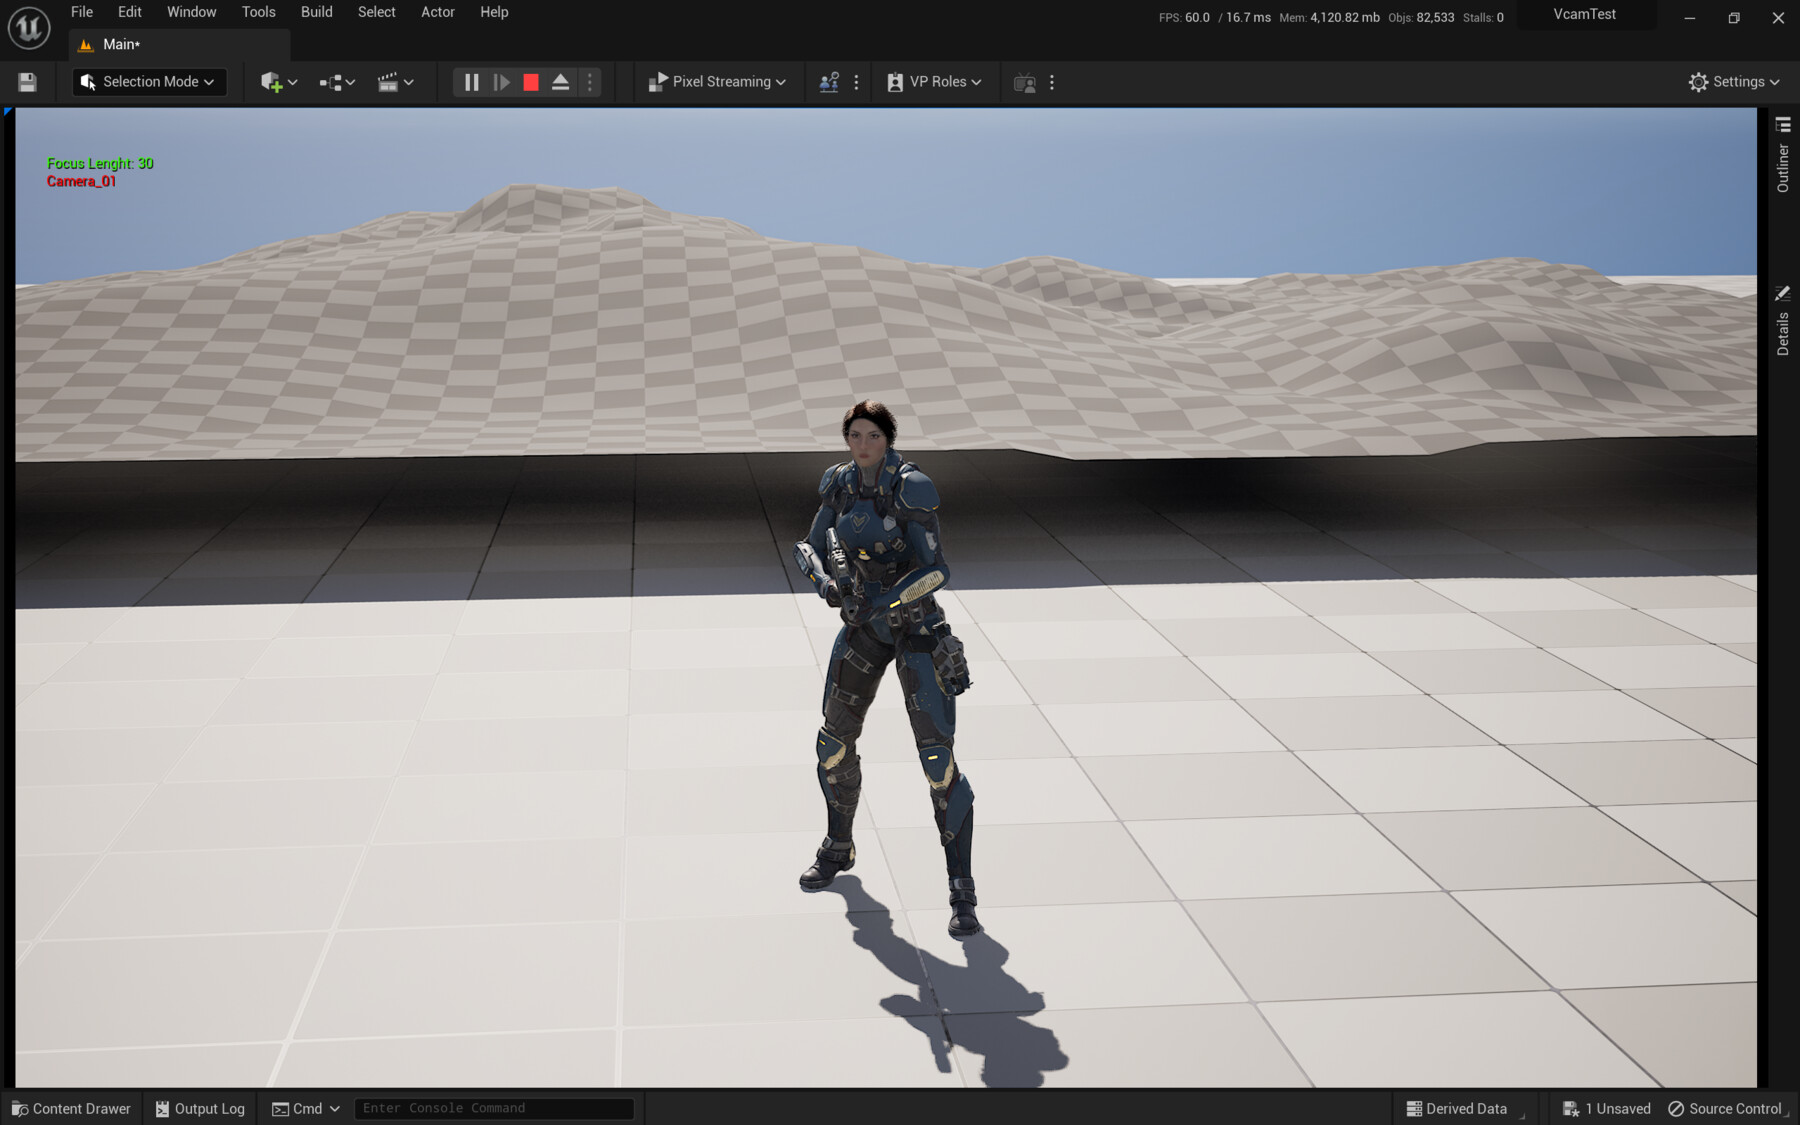
Task: Expand the Pixel Streaming dropdown
Action: (x=717, y=81)
